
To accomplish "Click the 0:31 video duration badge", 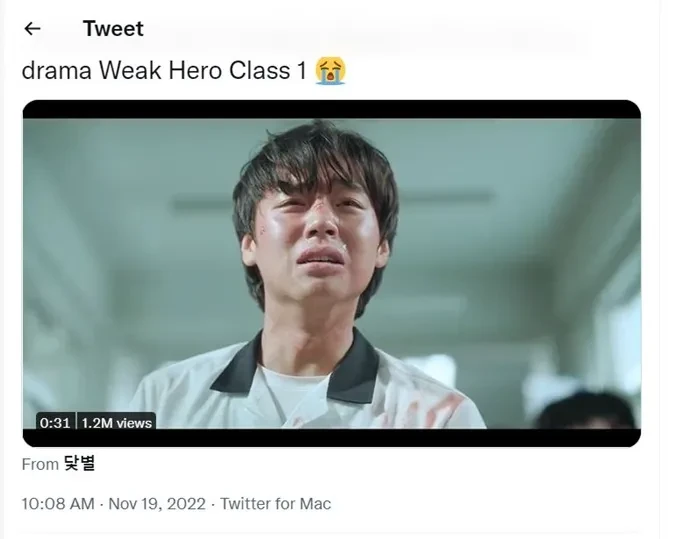I will [x=55, y=423].
